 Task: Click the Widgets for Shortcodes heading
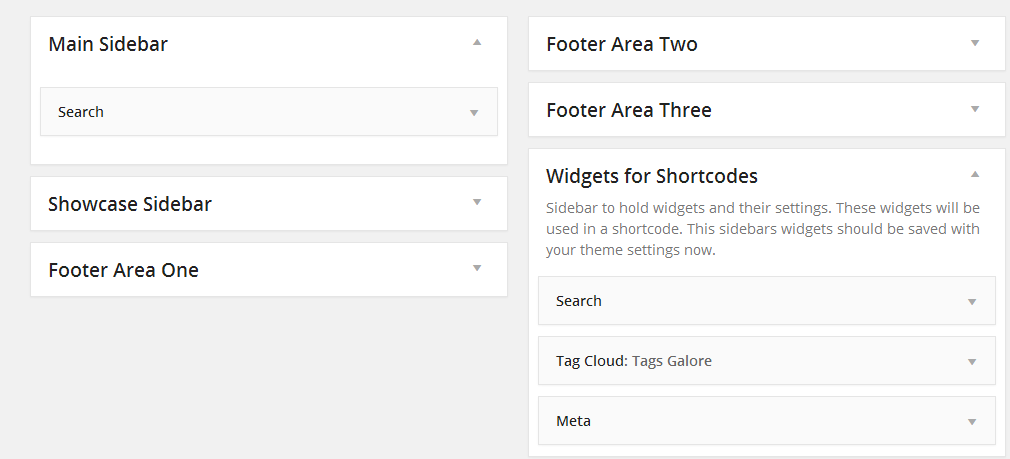click(x=652, y=176)
